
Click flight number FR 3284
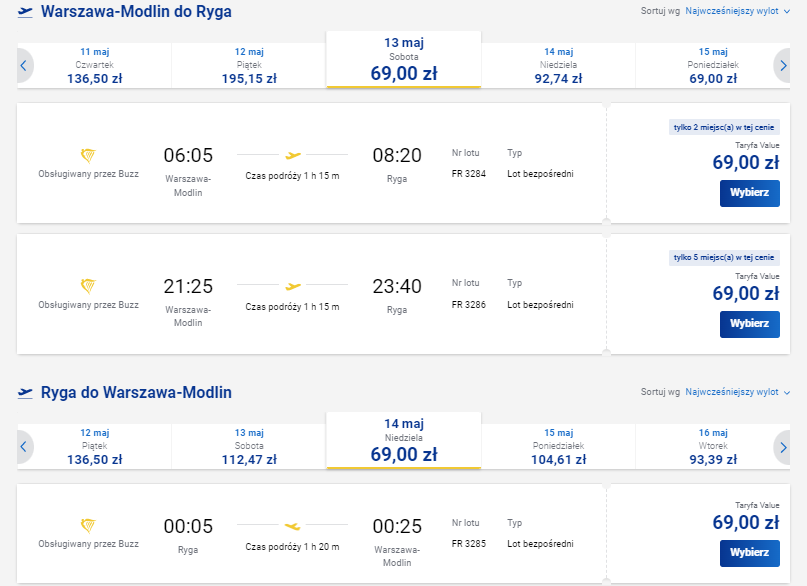469,174
